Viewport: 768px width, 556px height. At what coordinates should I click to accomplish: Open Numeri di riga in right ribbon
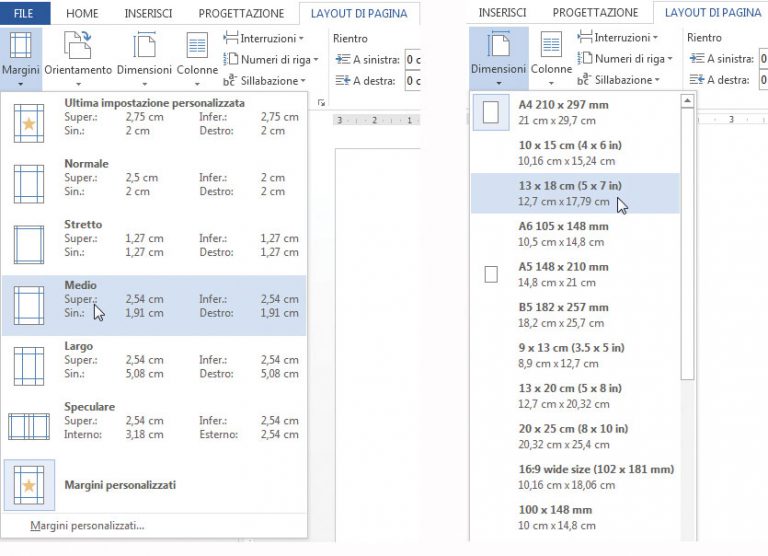(x=625, y=59)
